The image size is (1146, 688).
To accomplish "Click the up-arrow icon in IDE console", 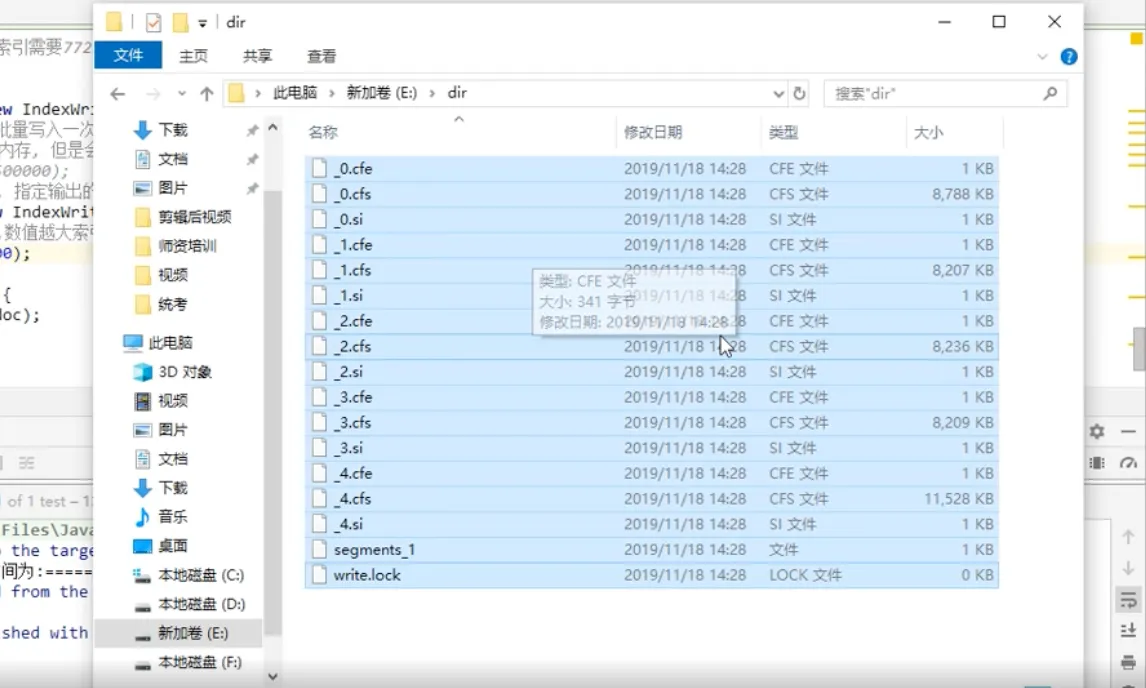I will [1128, 537].
